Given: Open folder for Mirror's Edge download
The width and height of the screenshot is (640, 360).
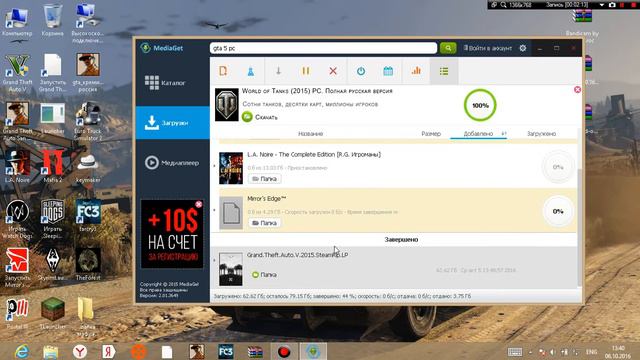Looking at the screenshot, I should tap(264, 223).
